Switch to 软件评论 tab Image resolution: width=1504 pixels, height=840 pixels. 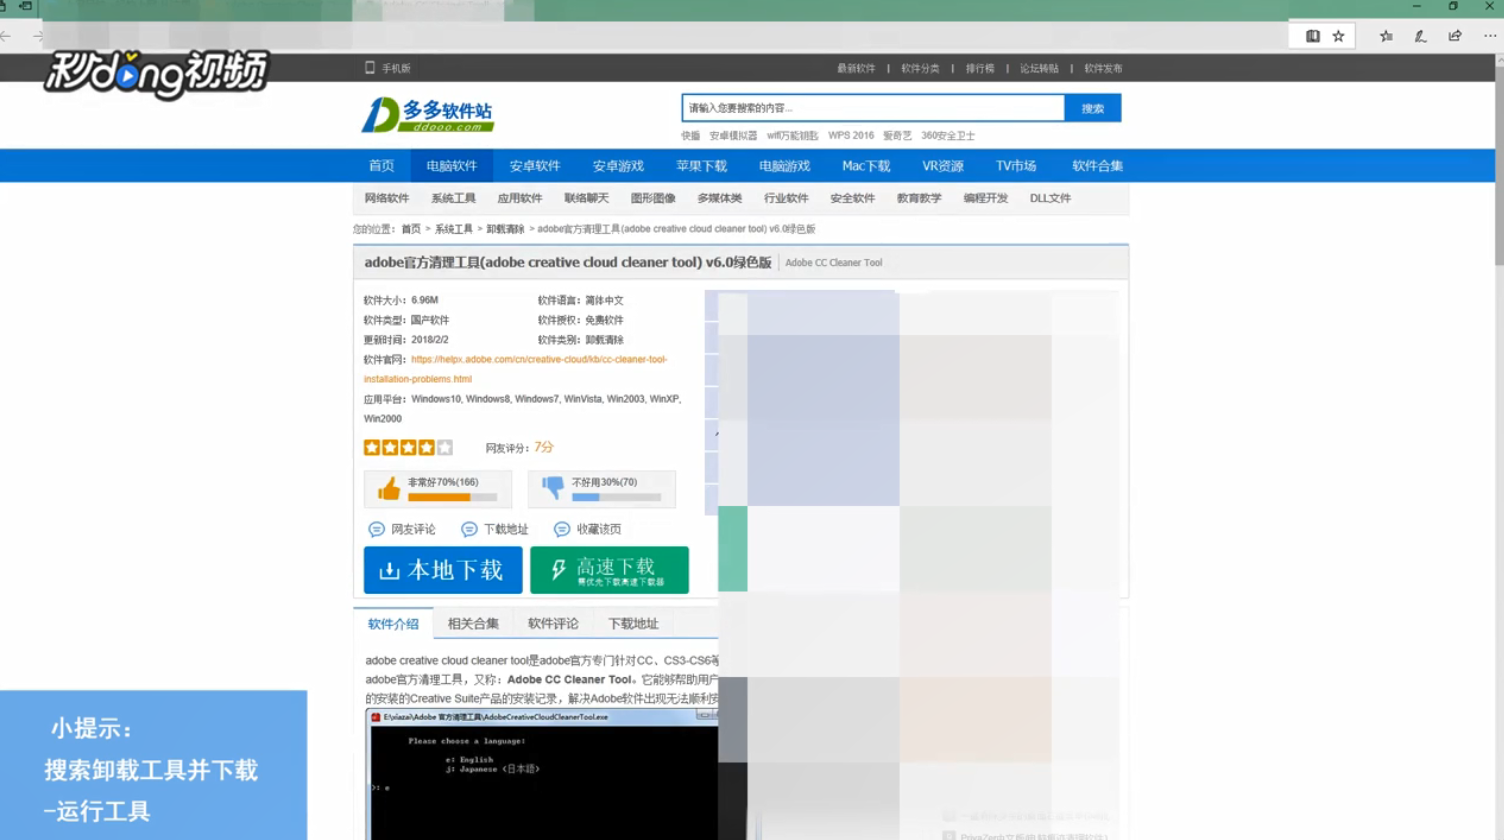coord(553,624)
